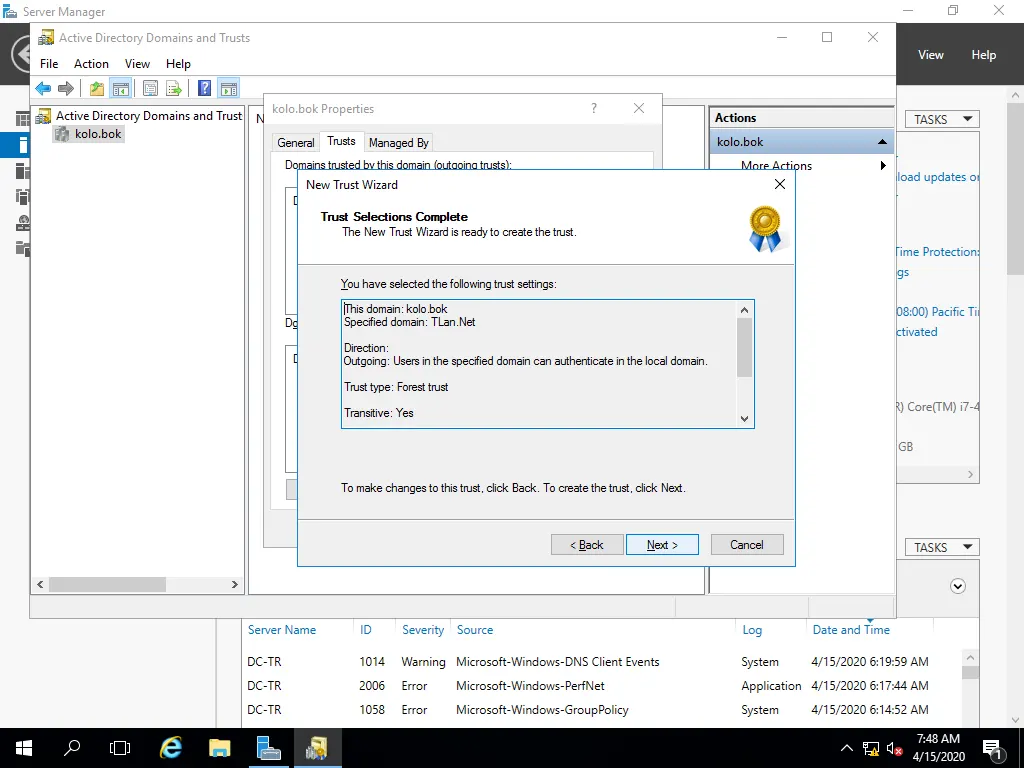Switch to the General tab

pos(296,142)
